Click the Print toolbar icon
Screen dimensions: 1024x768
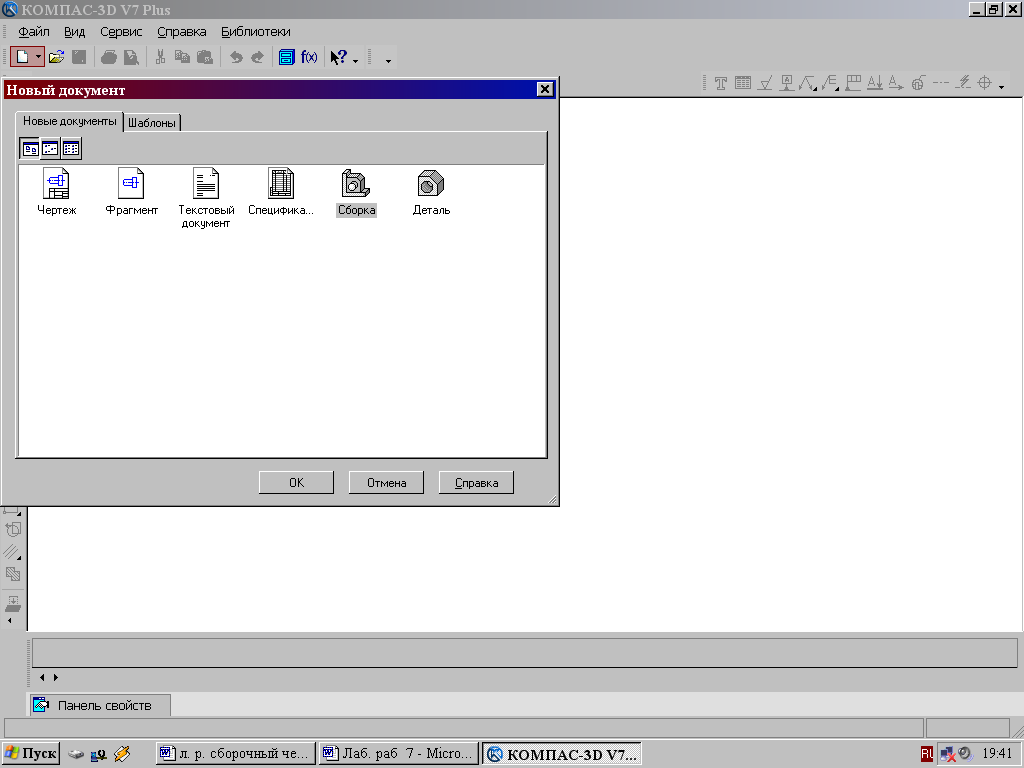click(x=109, y=57)
